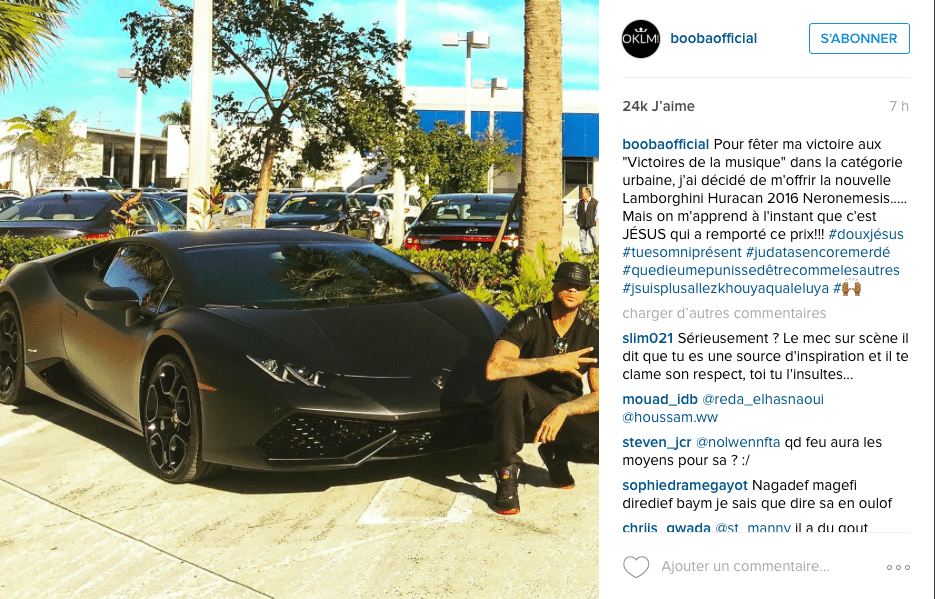Open the #quedieumepunissedêtrecommelesautres hashtag
The width and height of the screenshot is (935, 599).
761,270
